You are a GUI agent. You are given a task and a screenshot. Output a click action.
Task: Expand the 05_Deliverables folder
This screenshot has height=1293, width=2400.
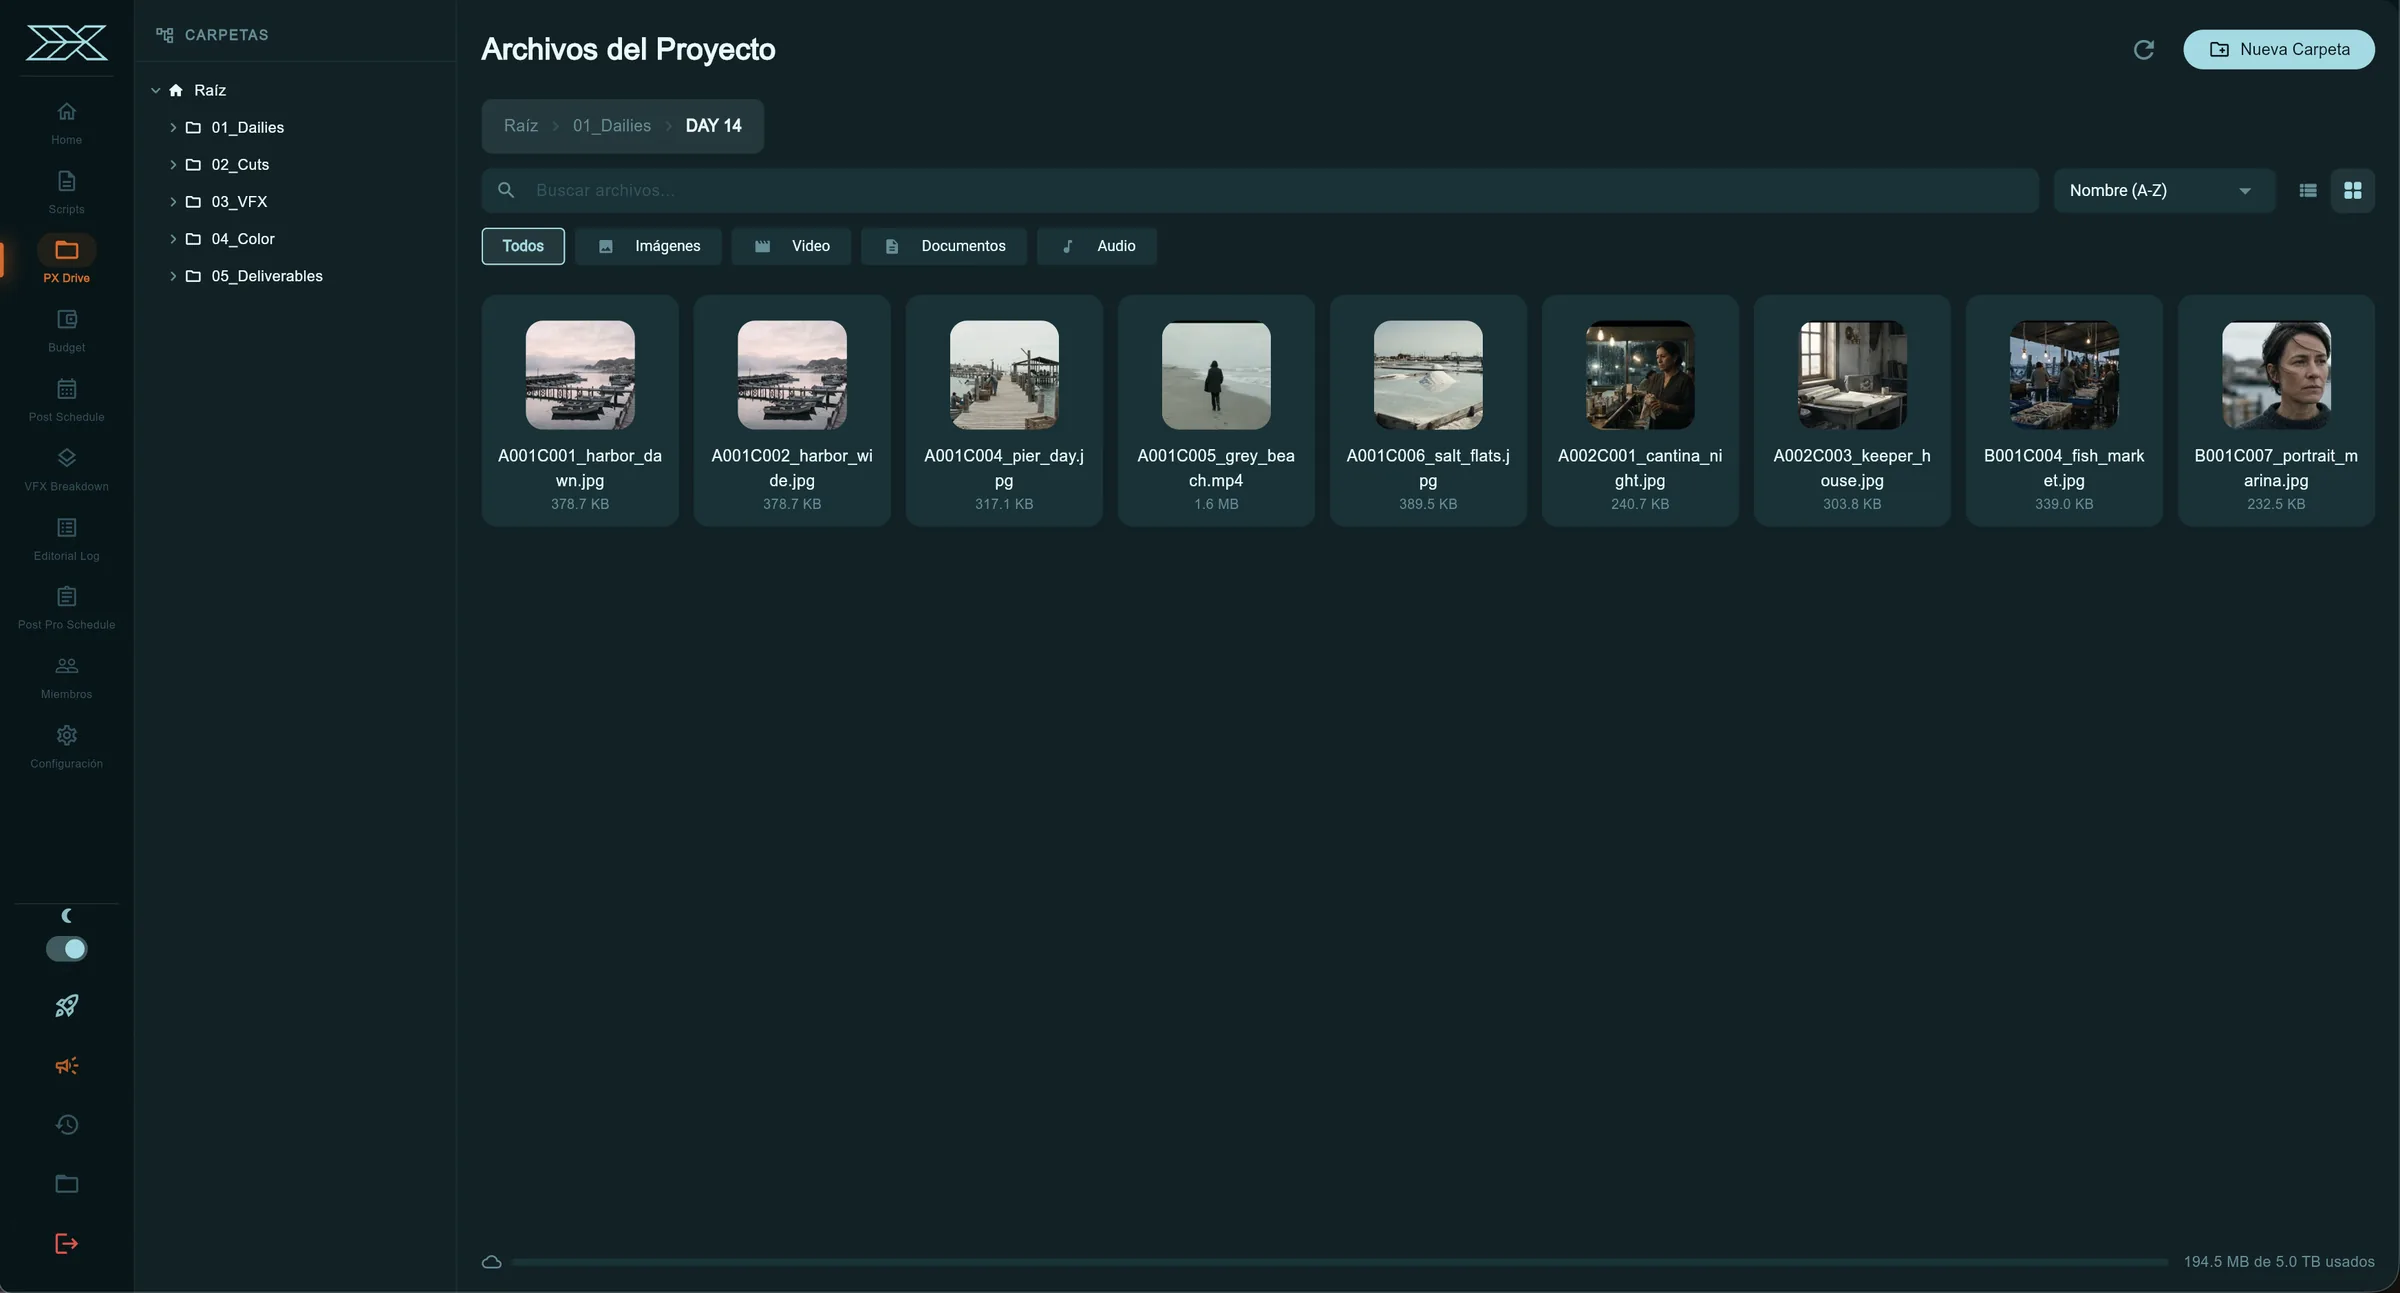pyautogui.click(x=173, y=276)
